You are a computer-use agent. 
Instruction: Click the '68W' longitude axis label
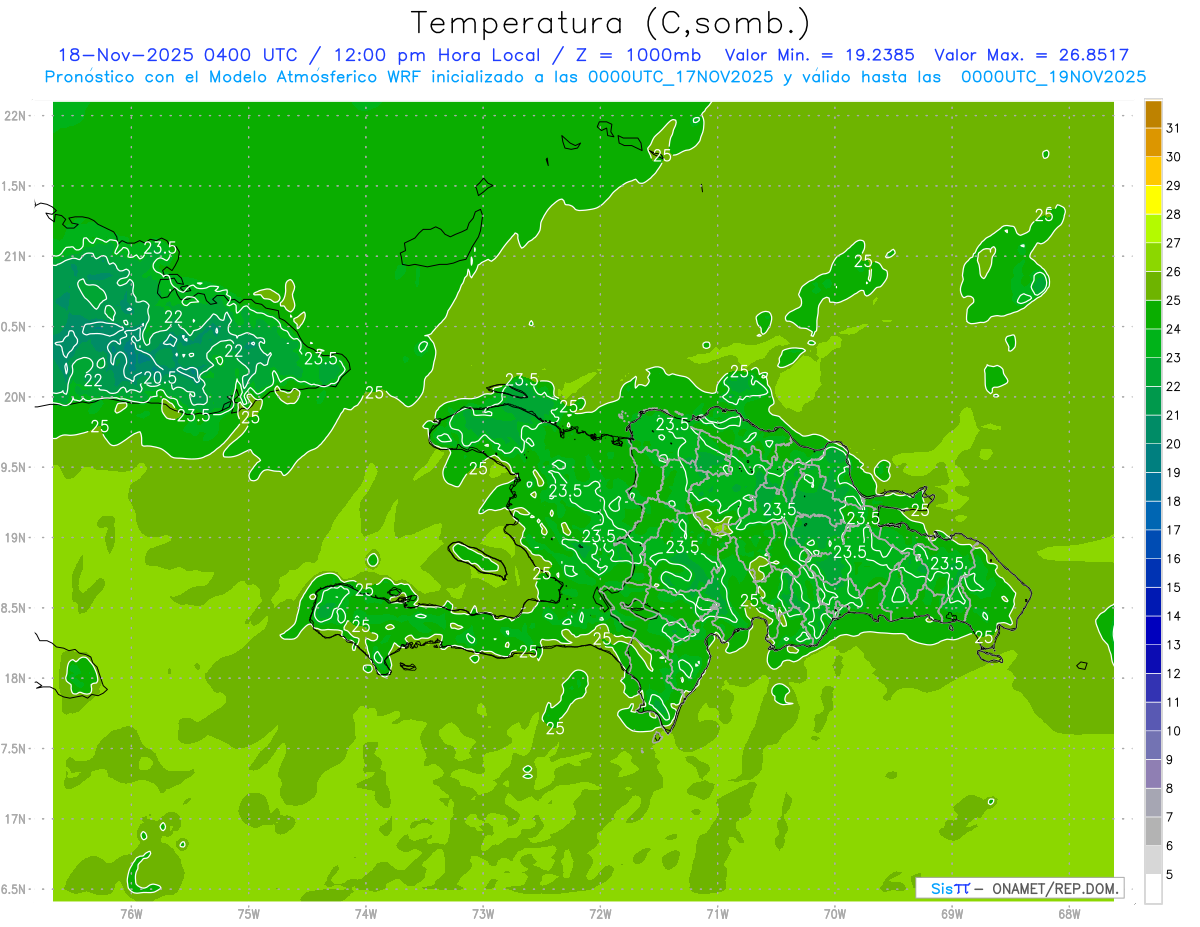[1069, 914]
